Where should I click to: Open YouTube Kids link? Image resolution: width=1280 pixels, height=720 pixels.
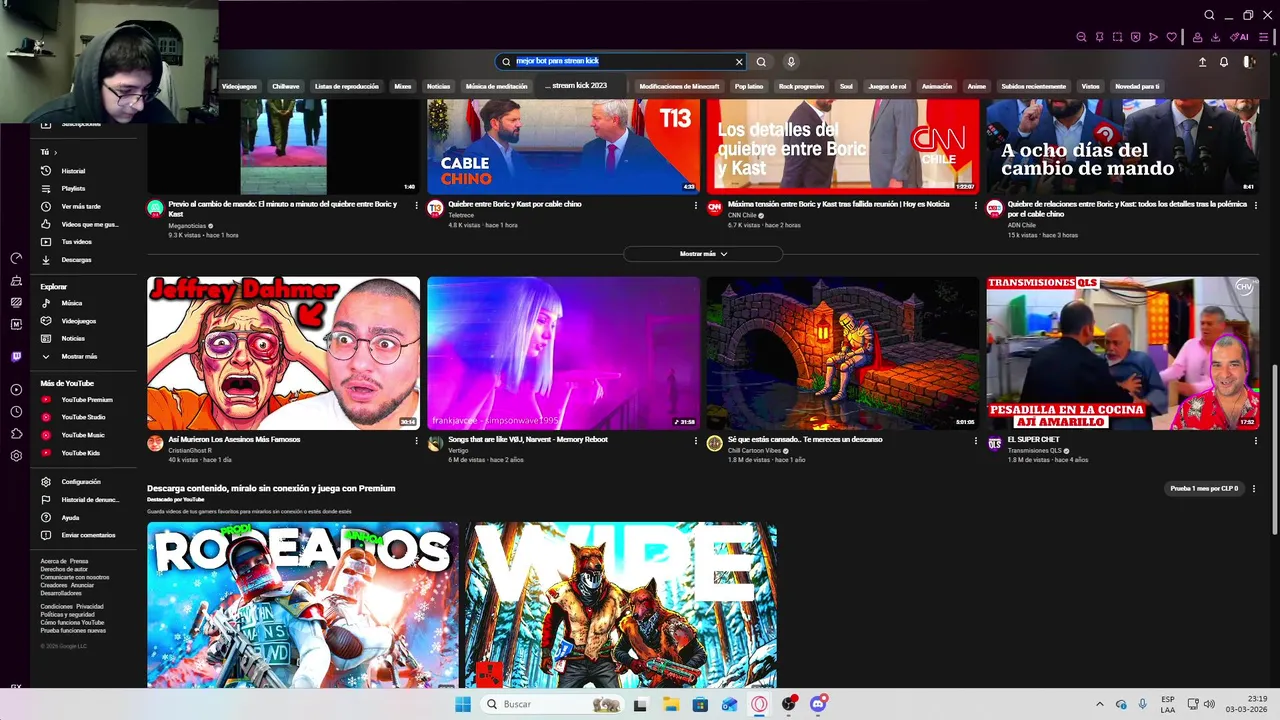coord(80,453)
